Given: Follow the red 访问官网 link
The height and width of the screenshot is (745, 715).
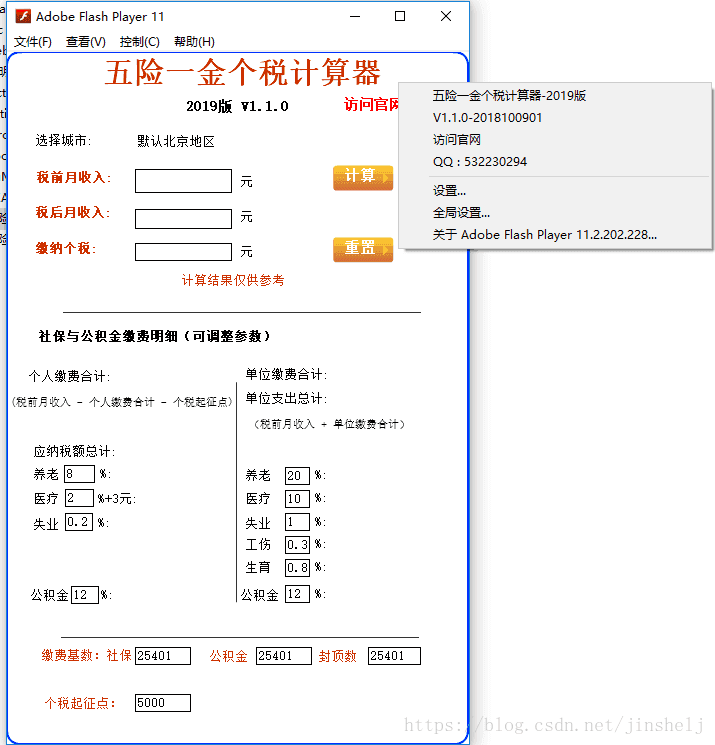Looking at the screenshot, I should (371, 104).
